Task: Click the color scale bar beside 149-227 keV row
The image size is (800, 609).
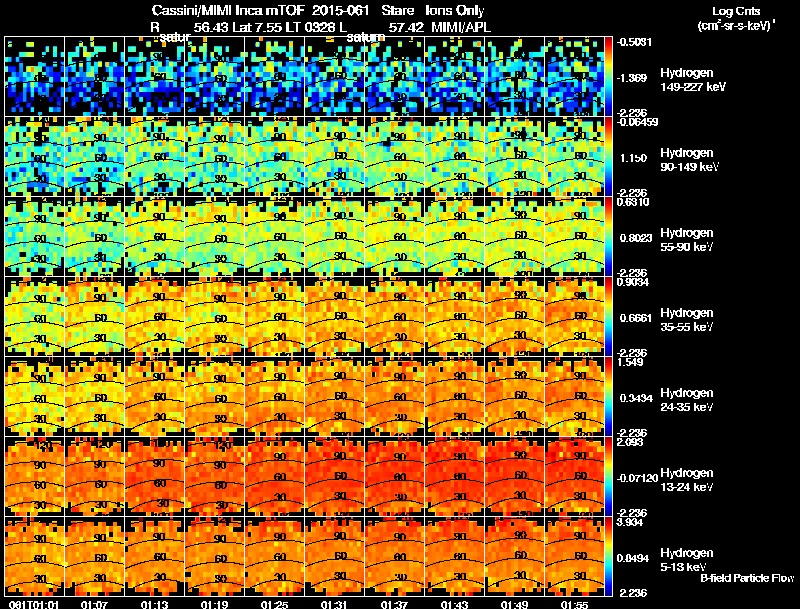Action: pyautogui.click(x=608, y=77)
